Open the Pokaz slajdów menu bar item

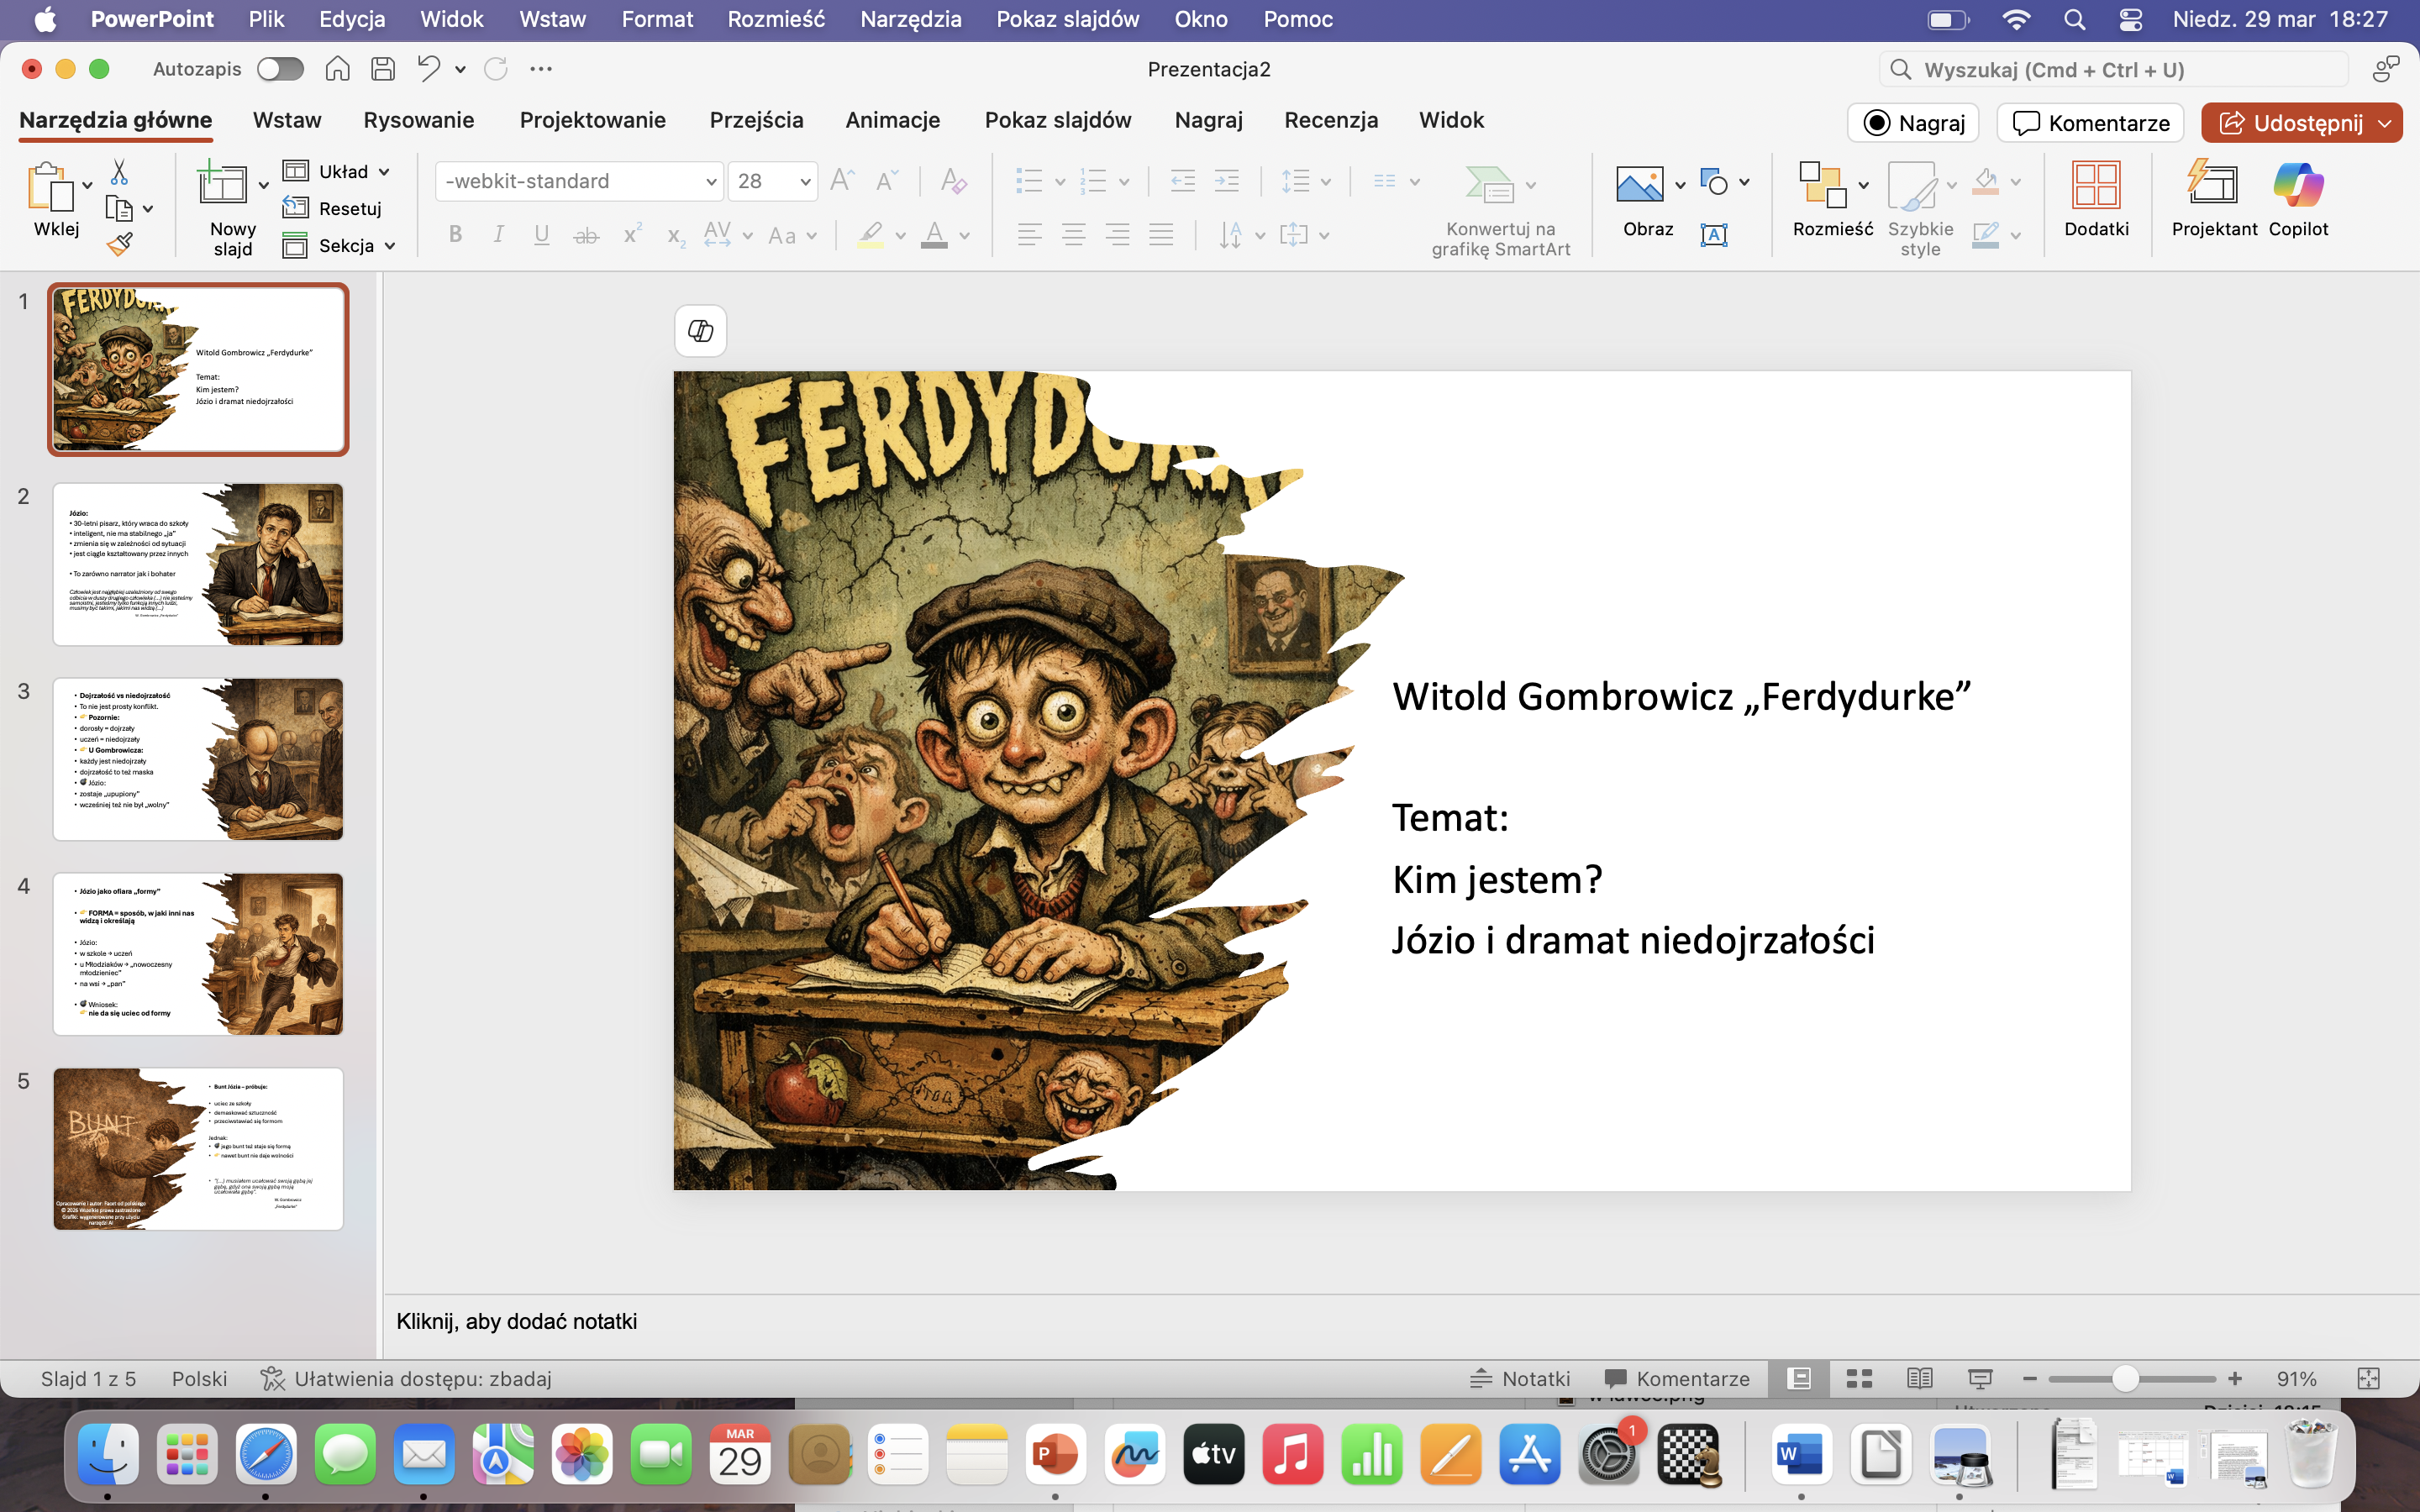point(1067,19)
